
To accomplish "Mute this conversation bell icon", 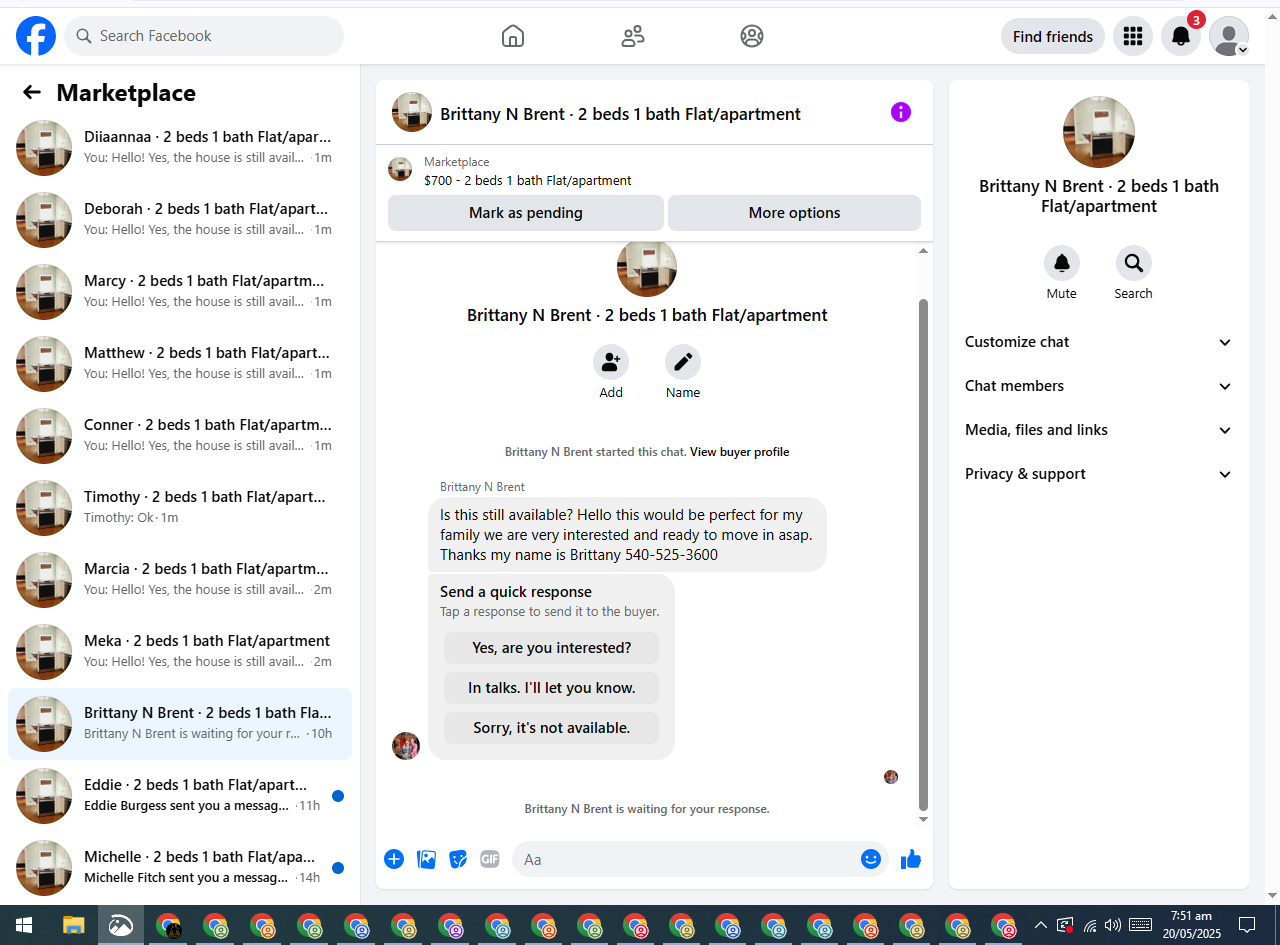I will click(1062, 263).
